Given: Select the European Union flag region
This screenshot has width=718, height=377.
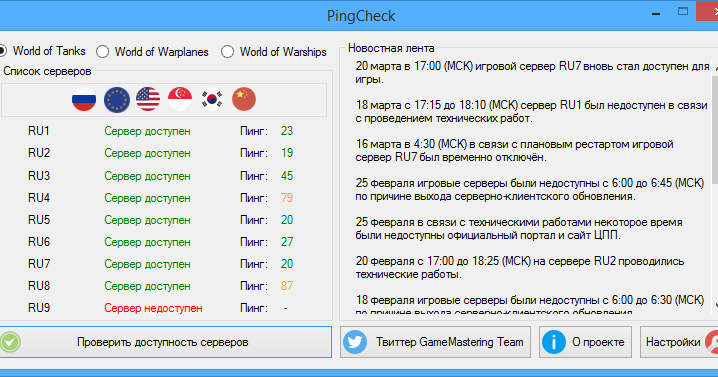Looking at the screenshot, I should (117, 99).
